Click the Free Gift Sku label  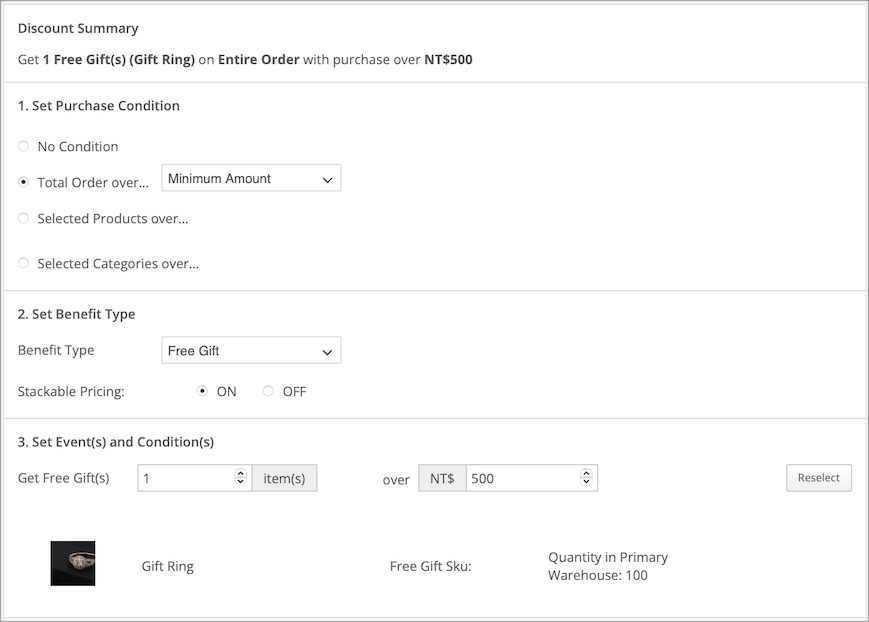(431, 566)
